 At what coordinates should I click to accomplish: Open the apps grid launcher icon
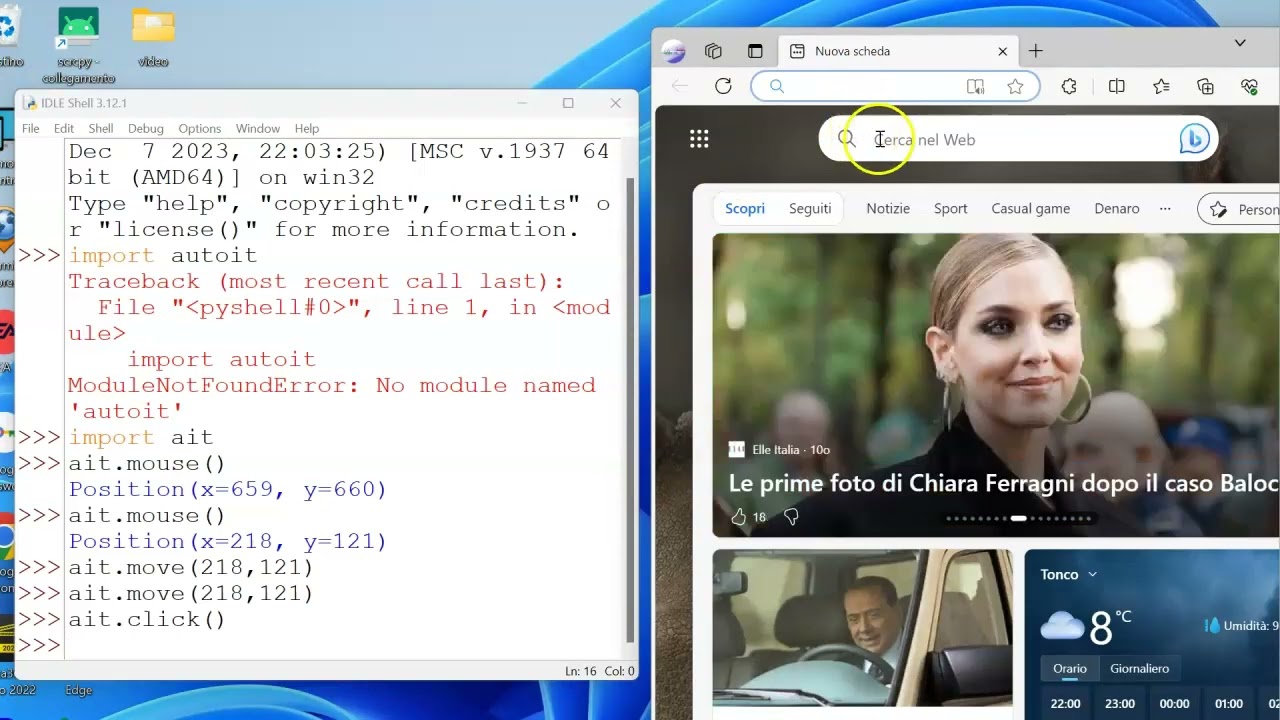[699, 139]
